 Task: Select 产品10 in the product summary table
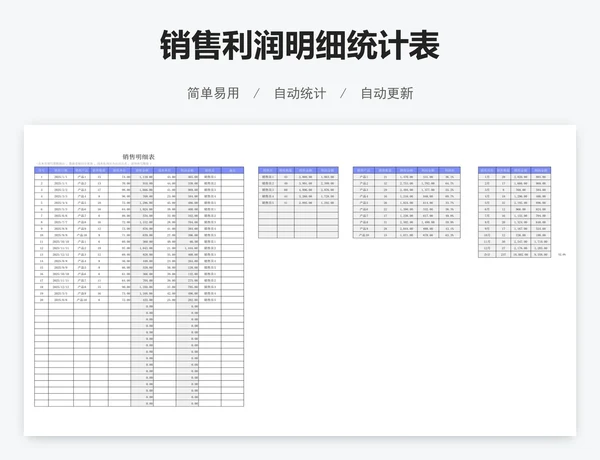point(364,235)
